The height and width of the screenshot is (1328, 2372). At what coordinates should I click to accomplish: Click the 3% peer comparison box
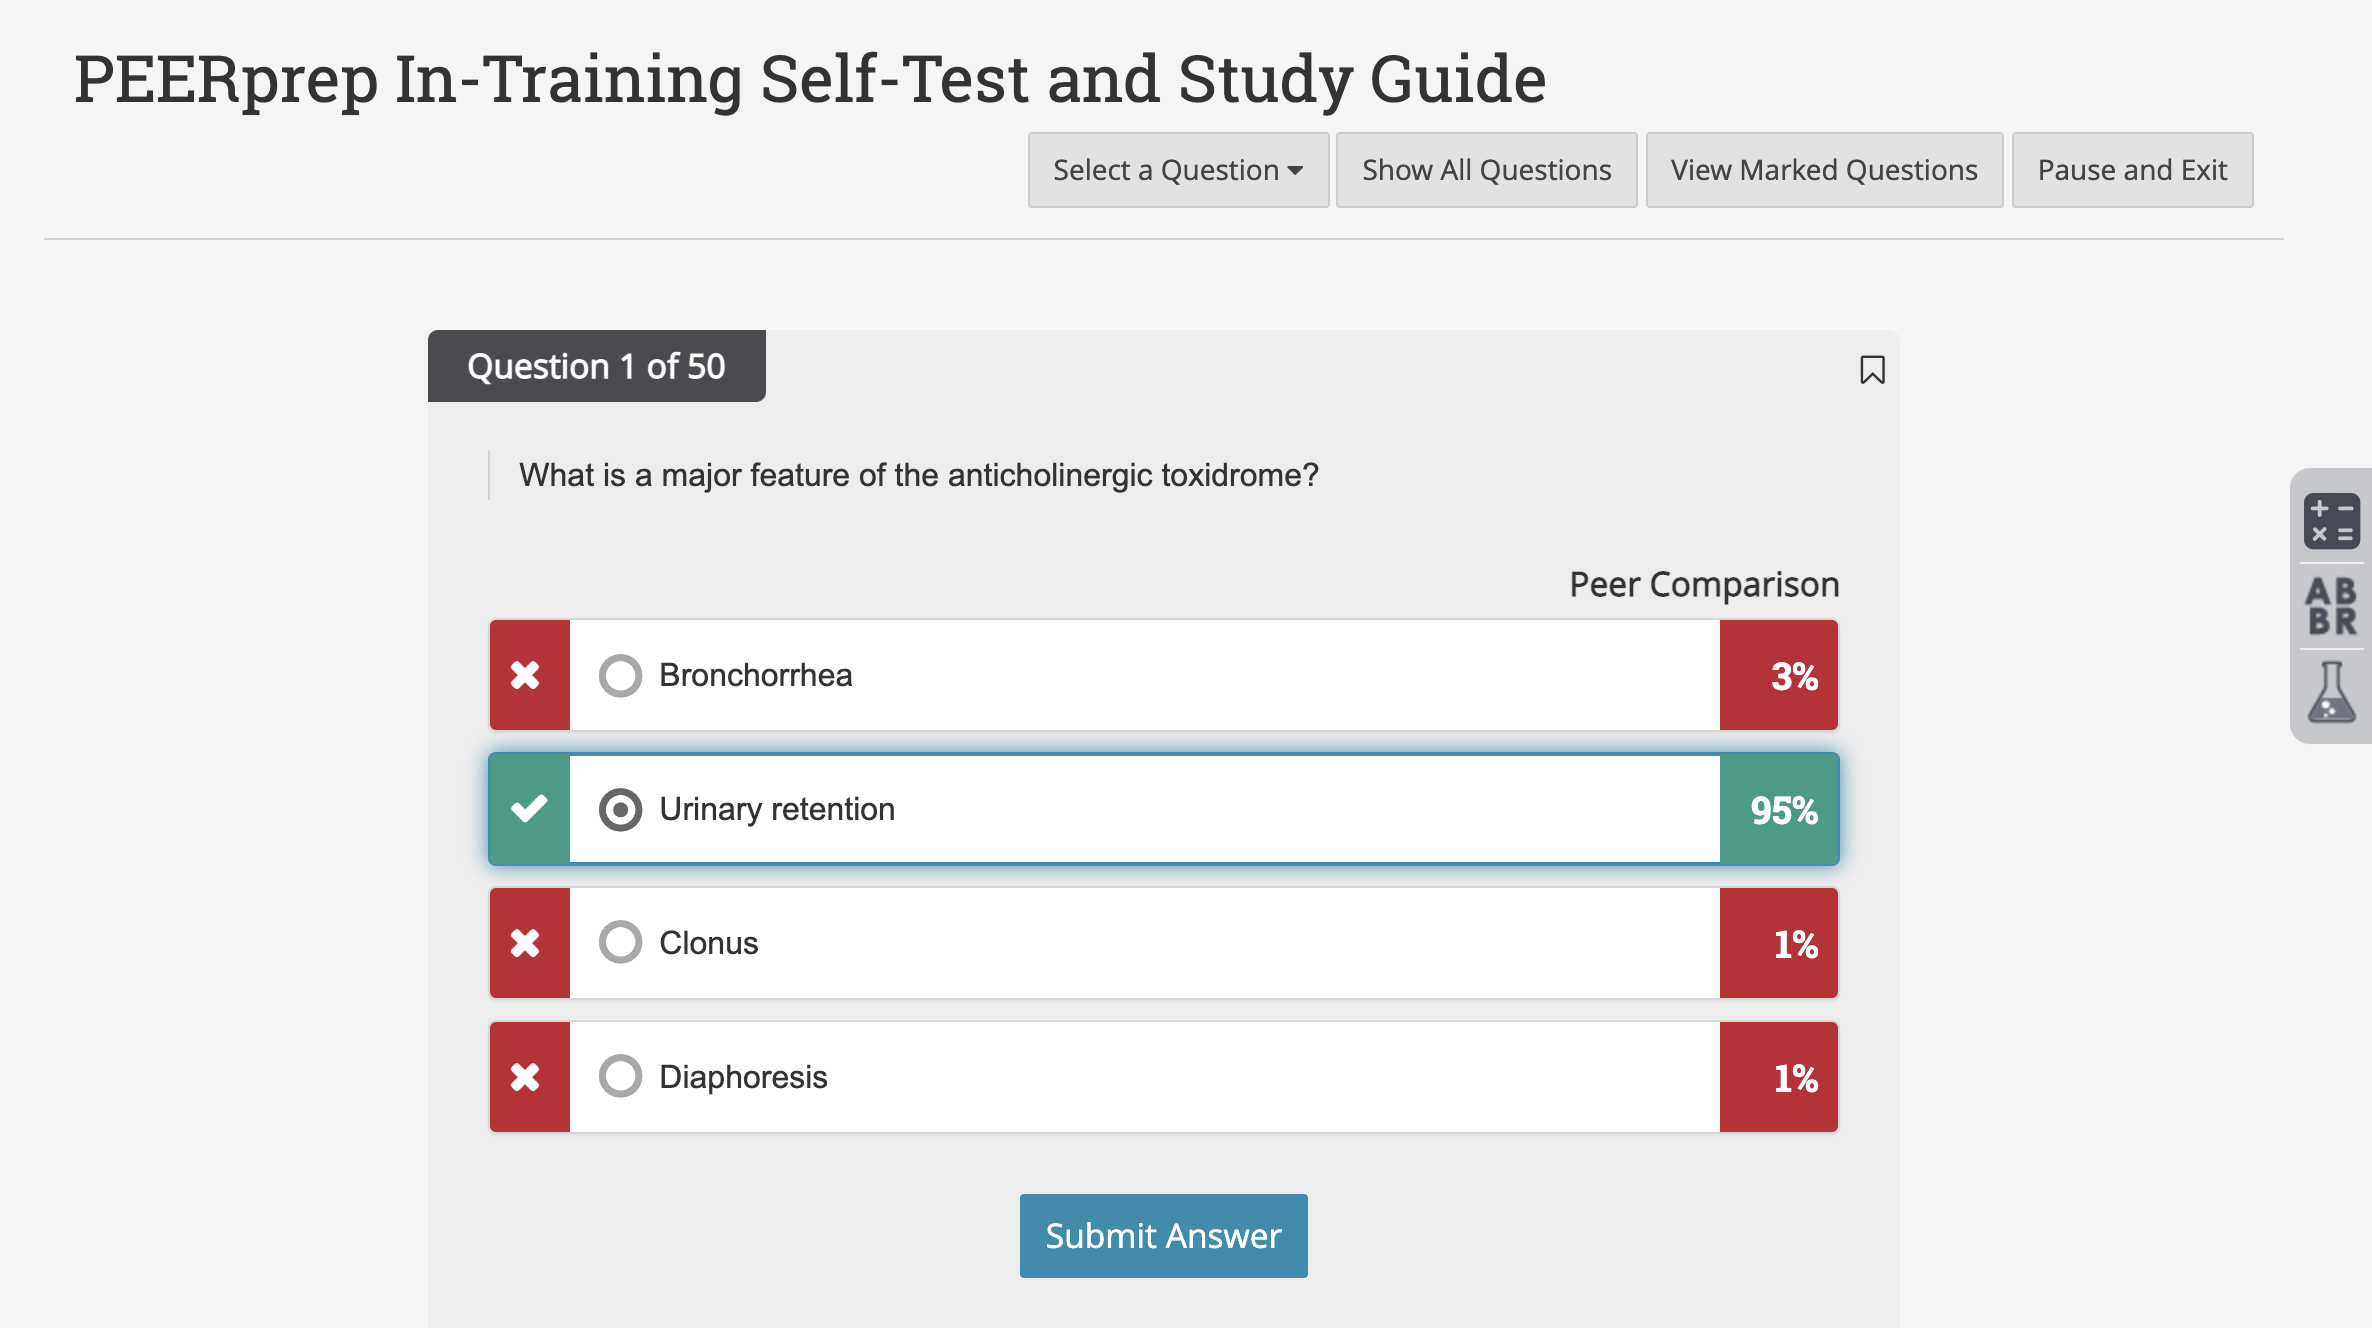(x=1779, y=675)
